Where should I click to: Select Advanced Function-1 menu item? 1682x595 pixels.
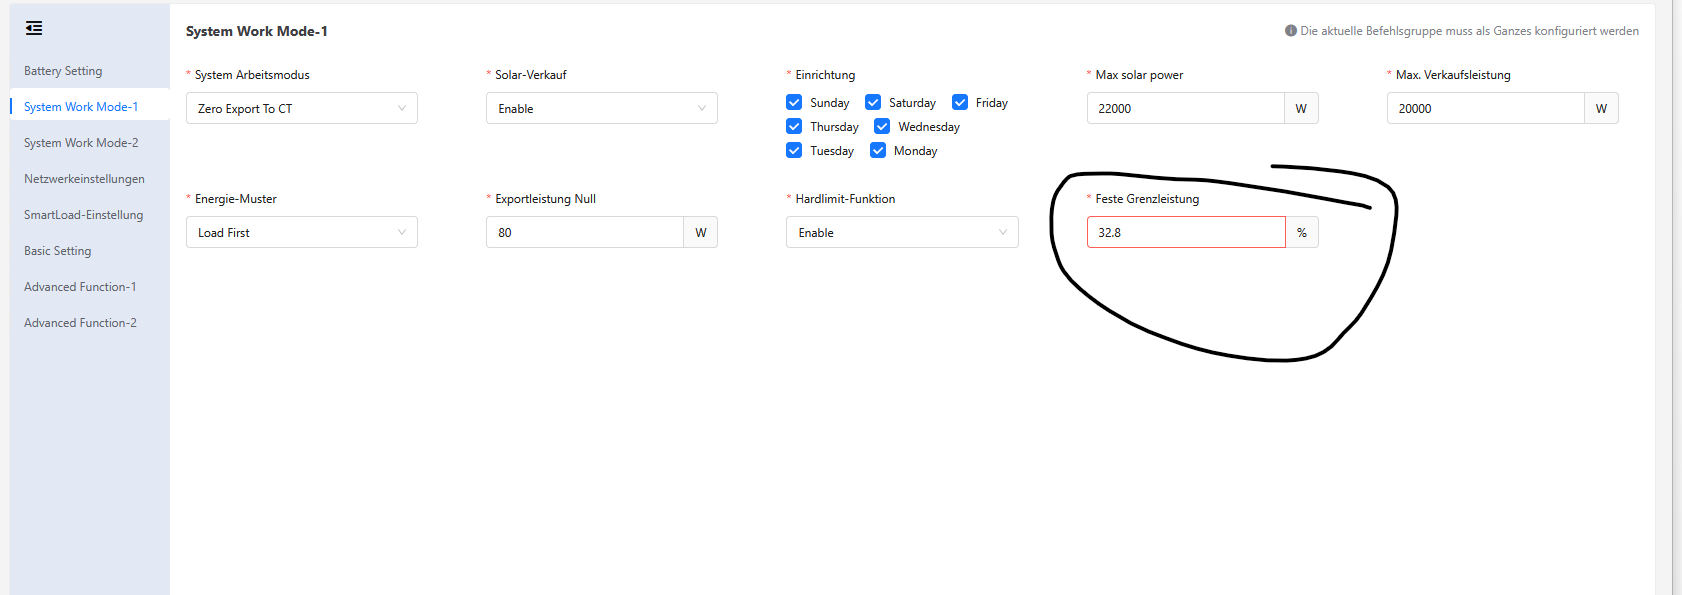click(80, 287)
